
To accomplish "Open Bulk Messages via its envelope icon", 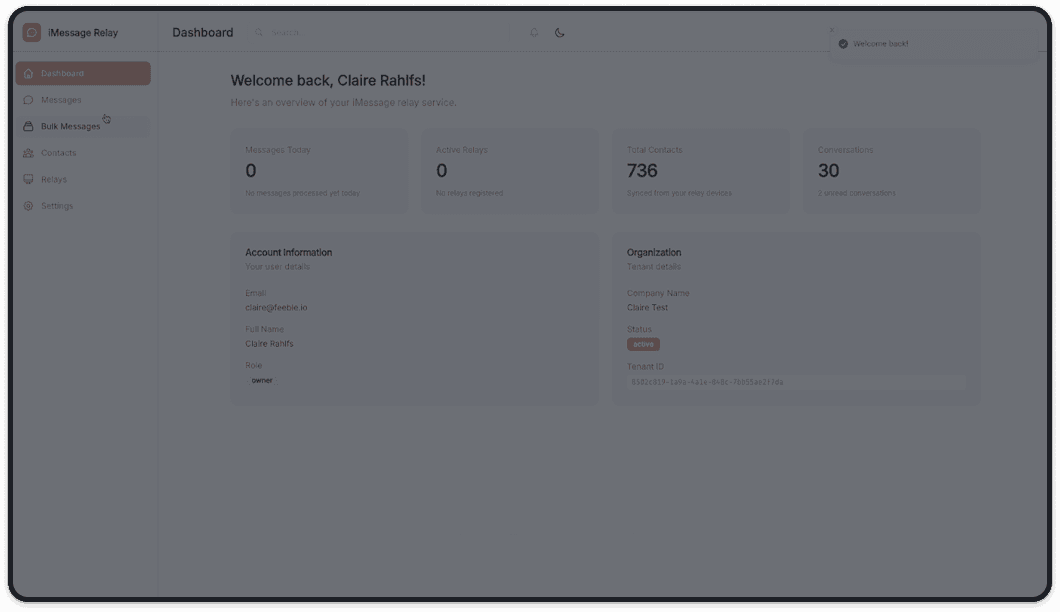I will pyautogui.click(x=30, y=126).
